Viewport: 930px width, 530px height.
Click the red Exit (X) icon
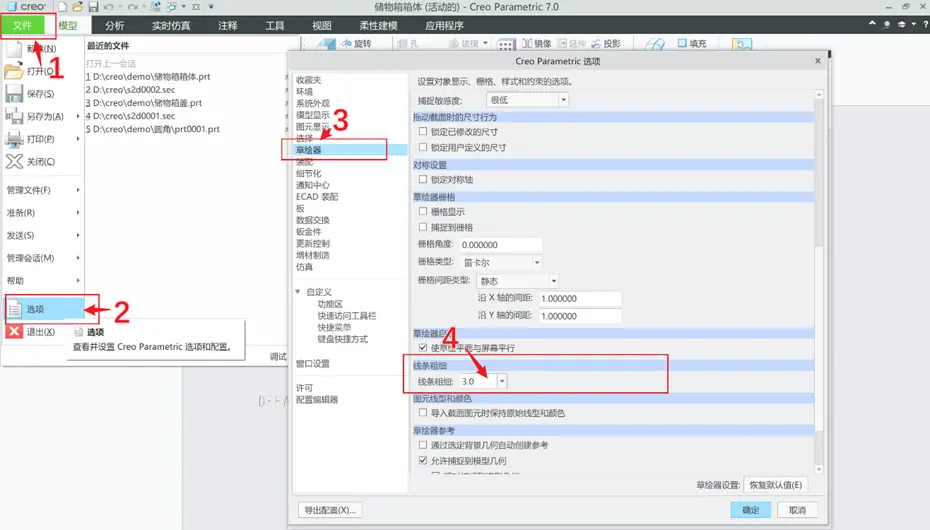pyautogui.click(x=14, y=331)
